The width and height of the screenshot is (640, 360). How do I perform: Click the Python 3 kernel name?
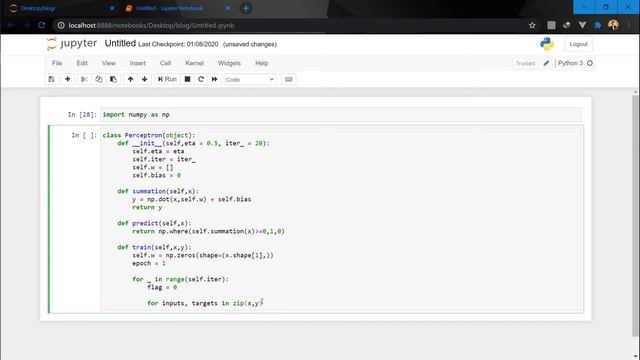pos(570,63)
